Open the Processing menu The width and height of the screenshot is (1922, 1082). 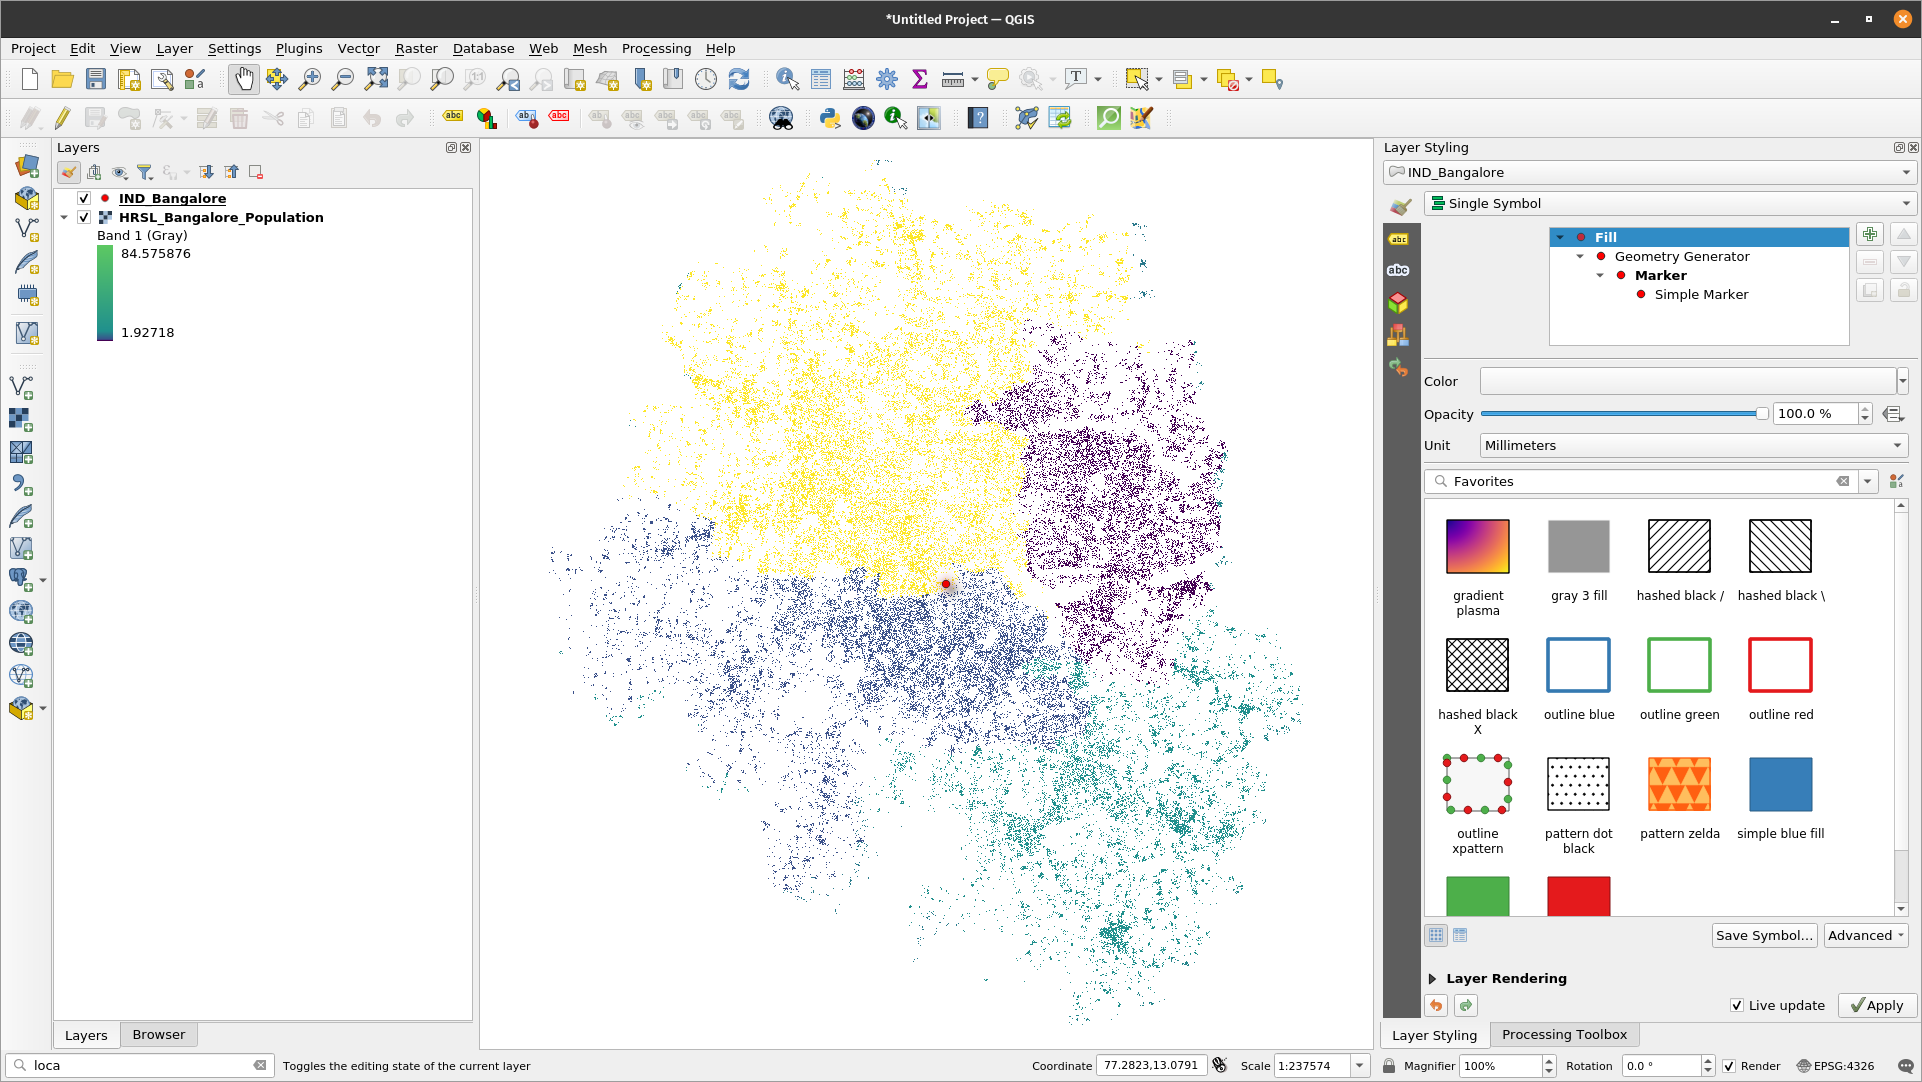(656, 48)
